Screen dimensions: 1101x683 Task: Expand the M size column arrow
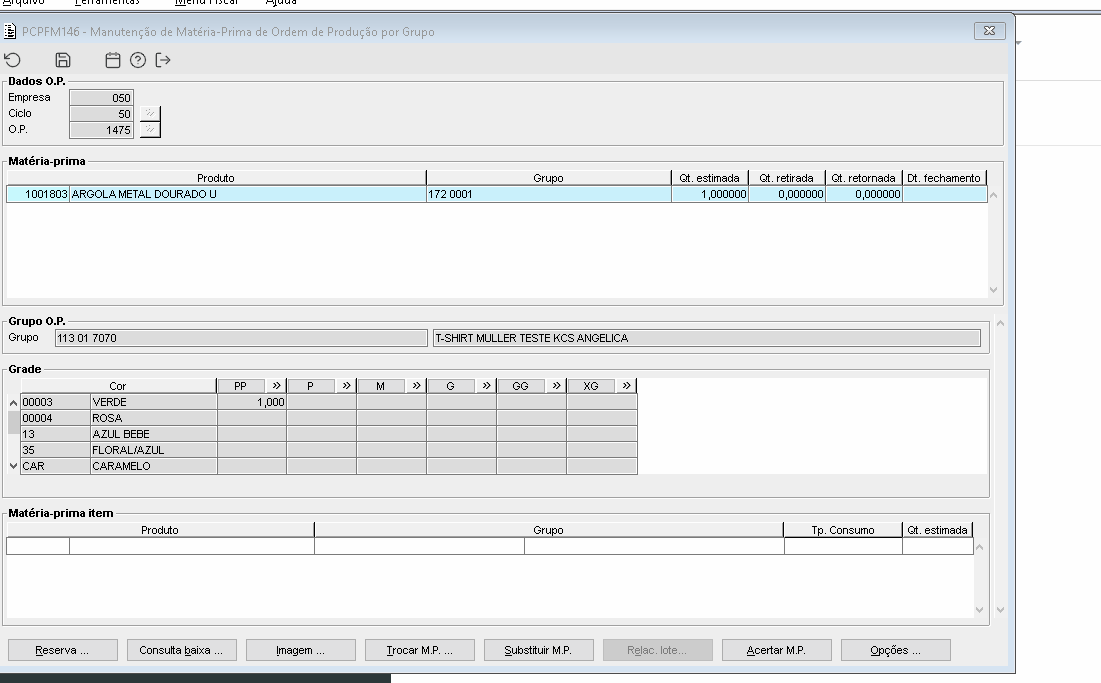[x=416, y=385]
